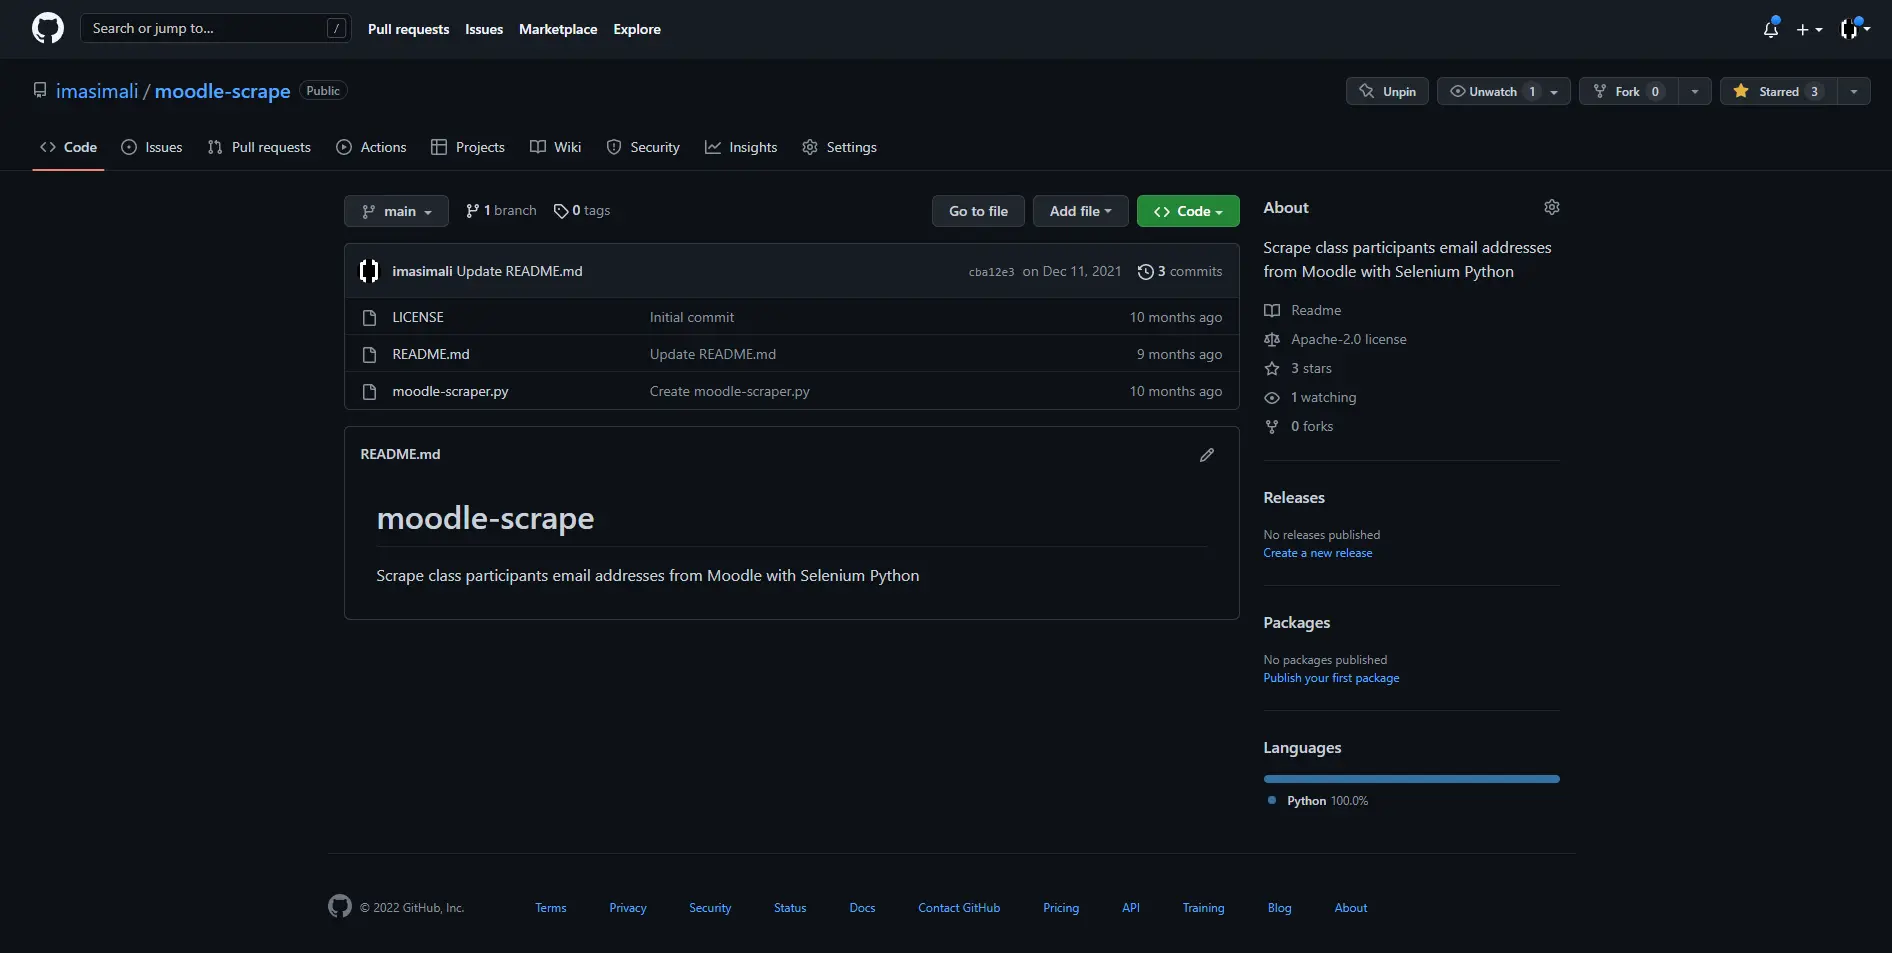1892x953 pixels.
Task: Open the plus create-new menu
Action: point(1809,30)
